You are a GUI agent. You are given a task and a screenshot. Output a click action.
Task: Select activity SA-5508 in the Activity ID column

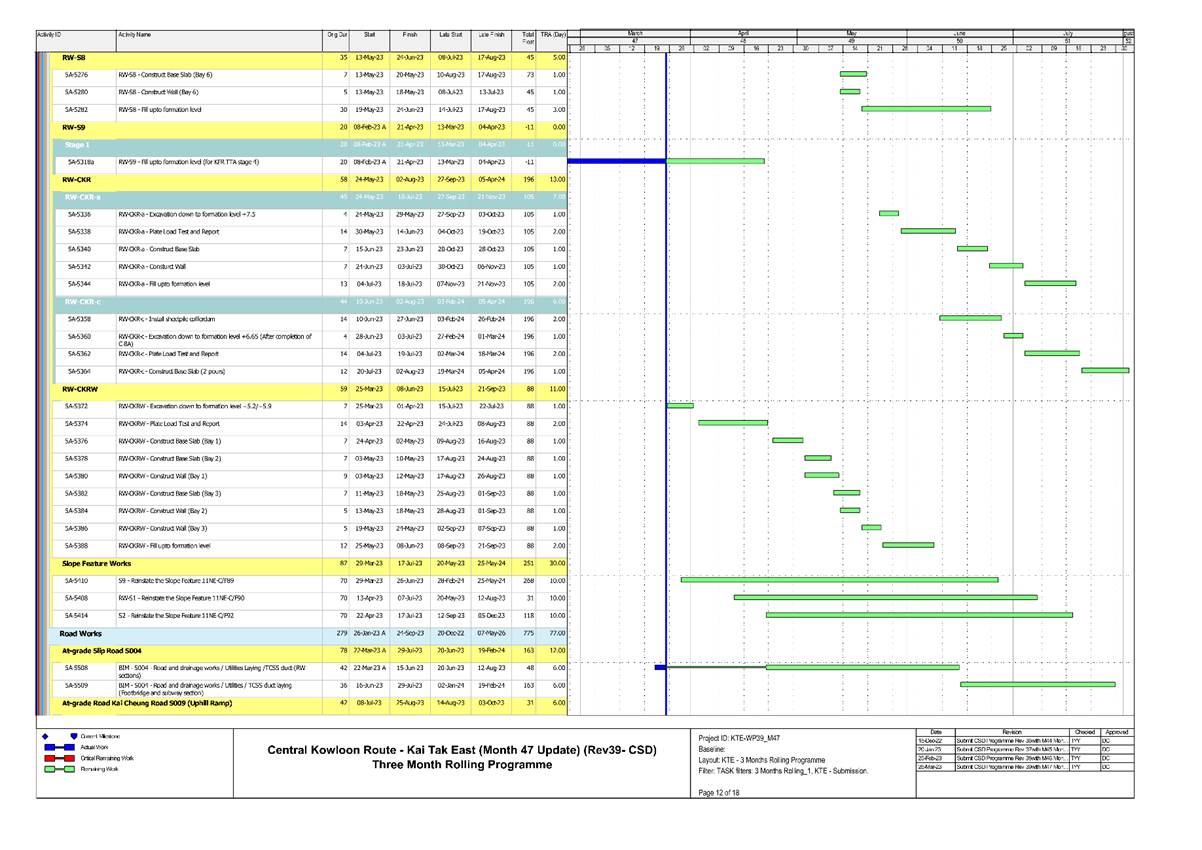(x=78, y=666)
